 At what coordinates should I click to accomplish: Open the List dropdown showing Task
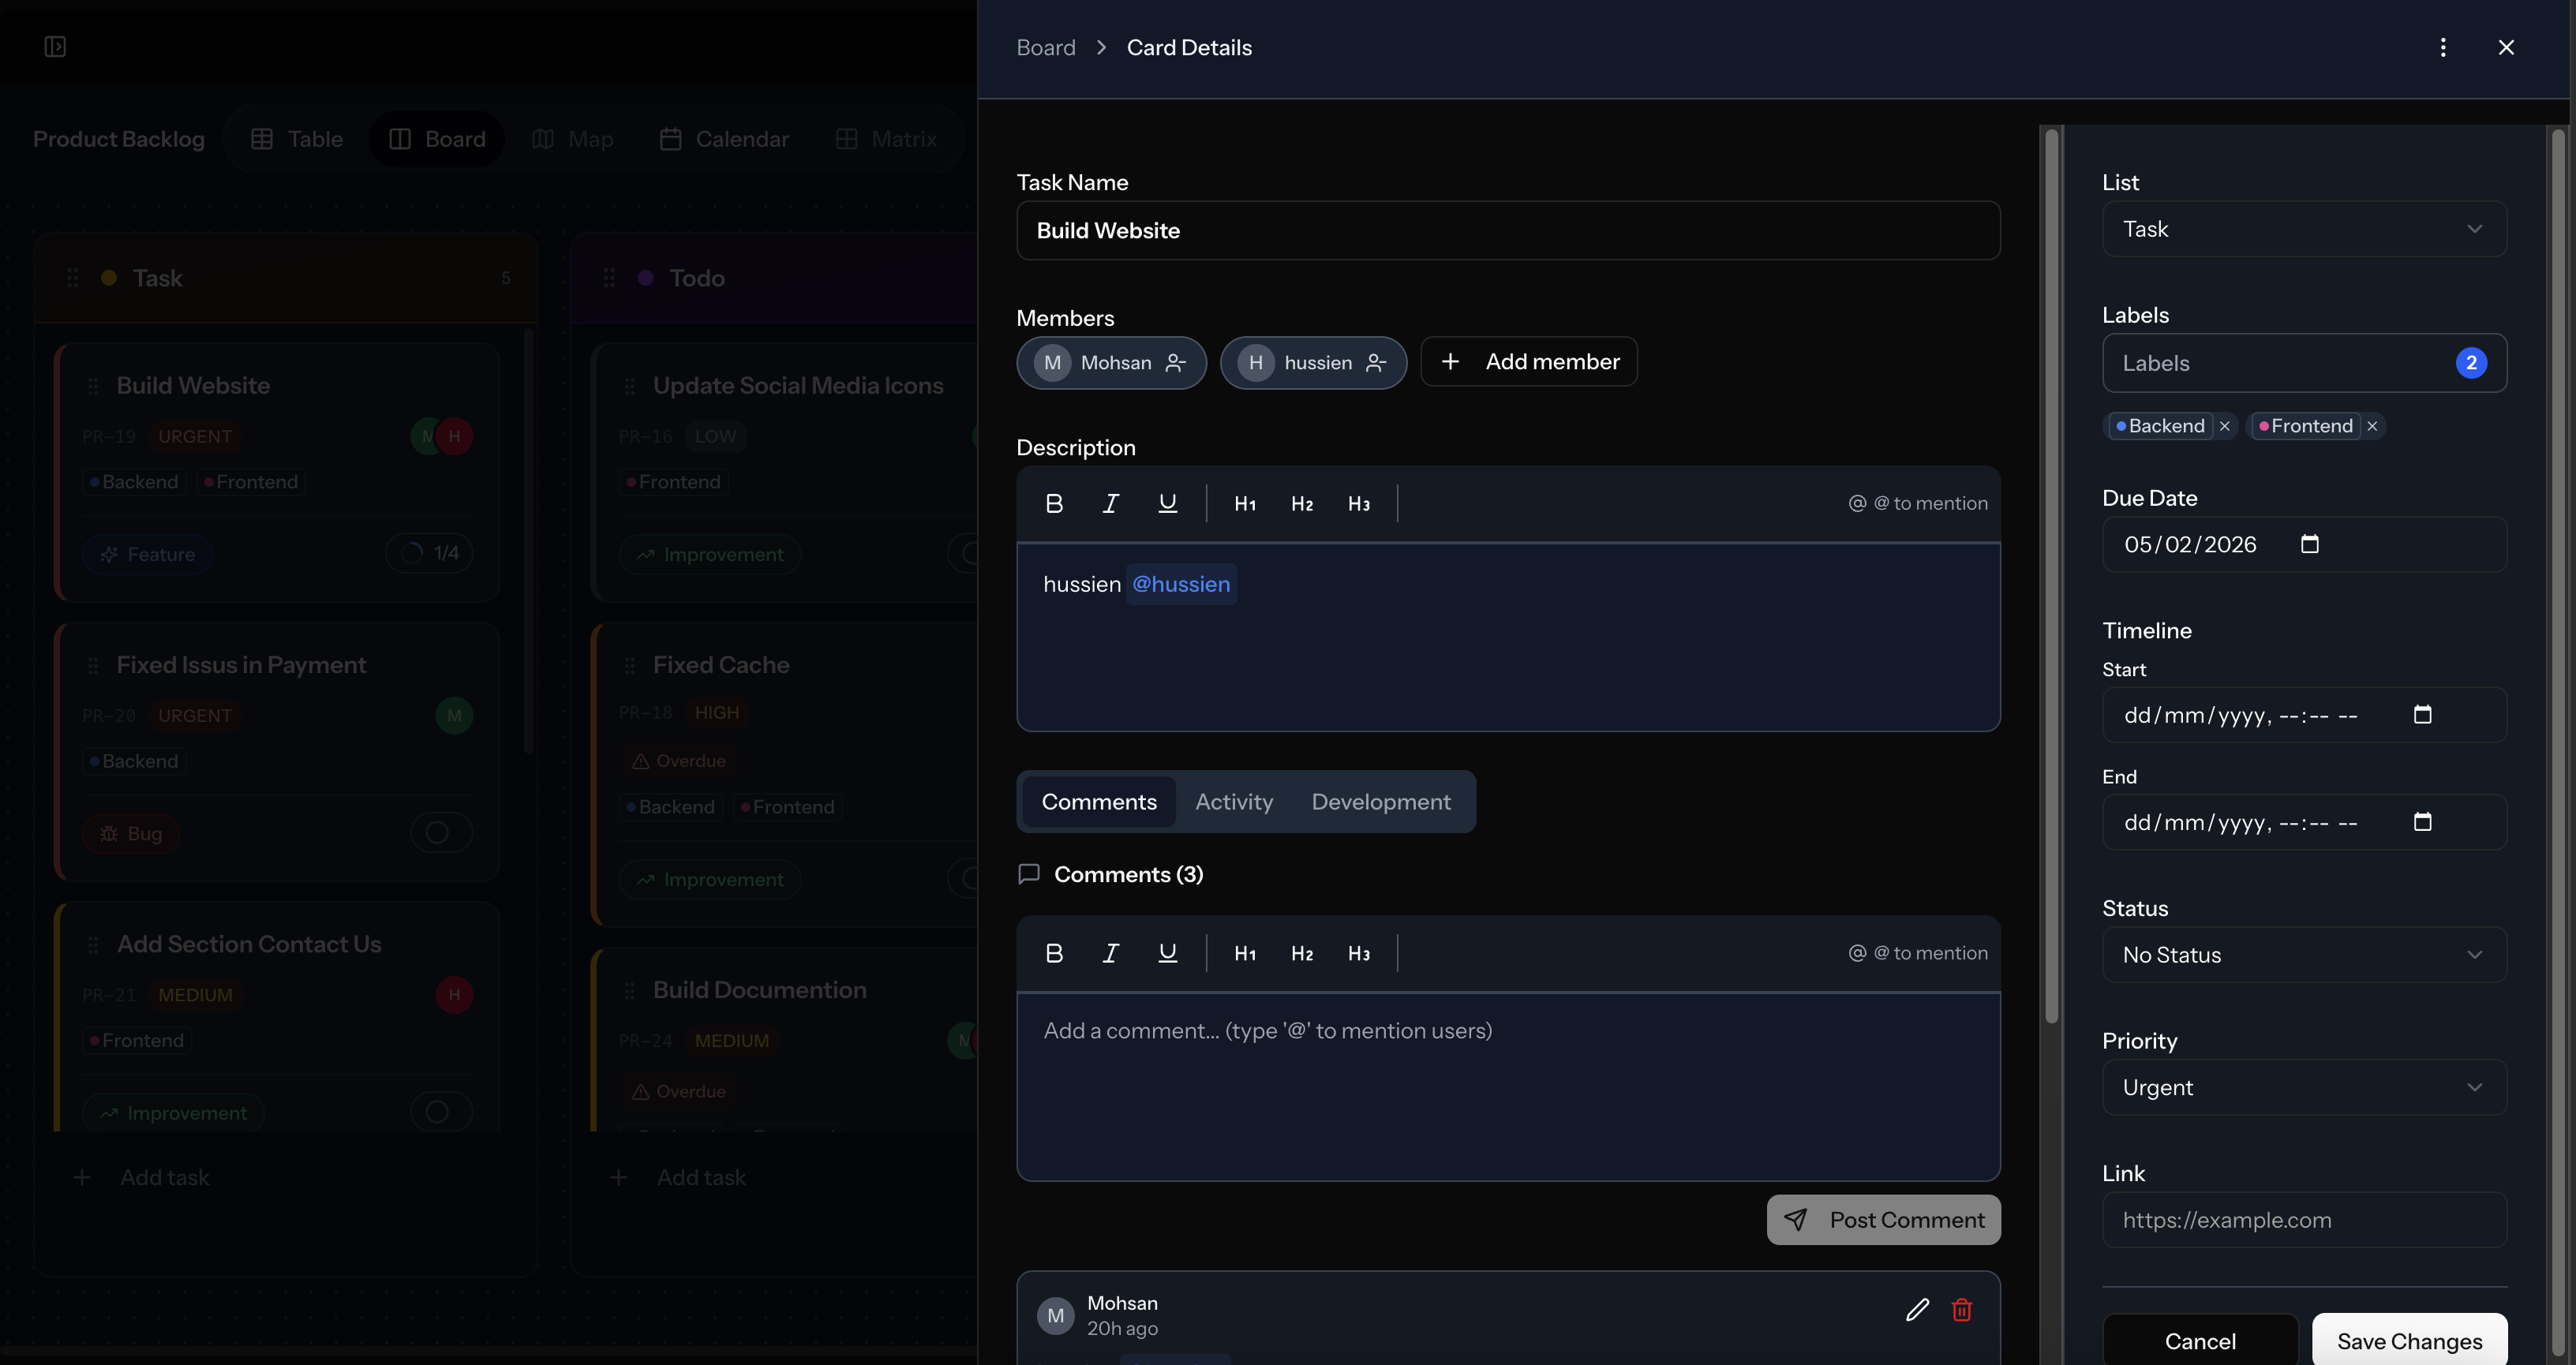[x=2303, y=229]
